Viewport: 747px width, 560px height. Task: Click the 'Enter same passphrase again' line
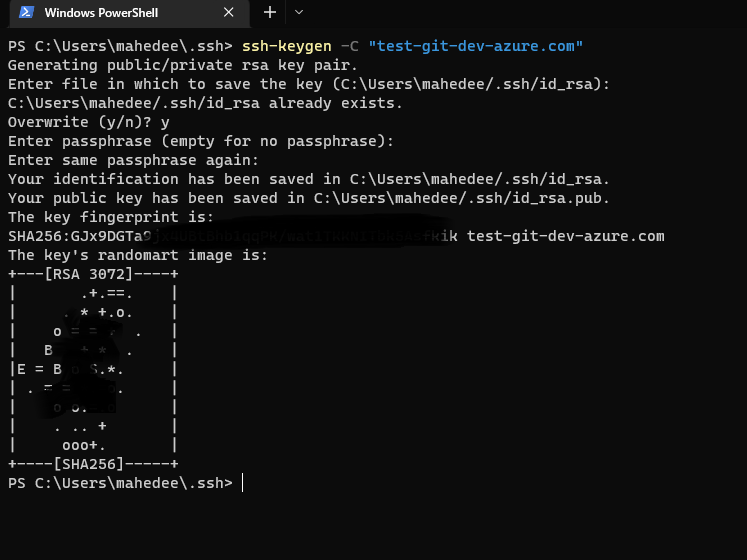click(133, 161)
